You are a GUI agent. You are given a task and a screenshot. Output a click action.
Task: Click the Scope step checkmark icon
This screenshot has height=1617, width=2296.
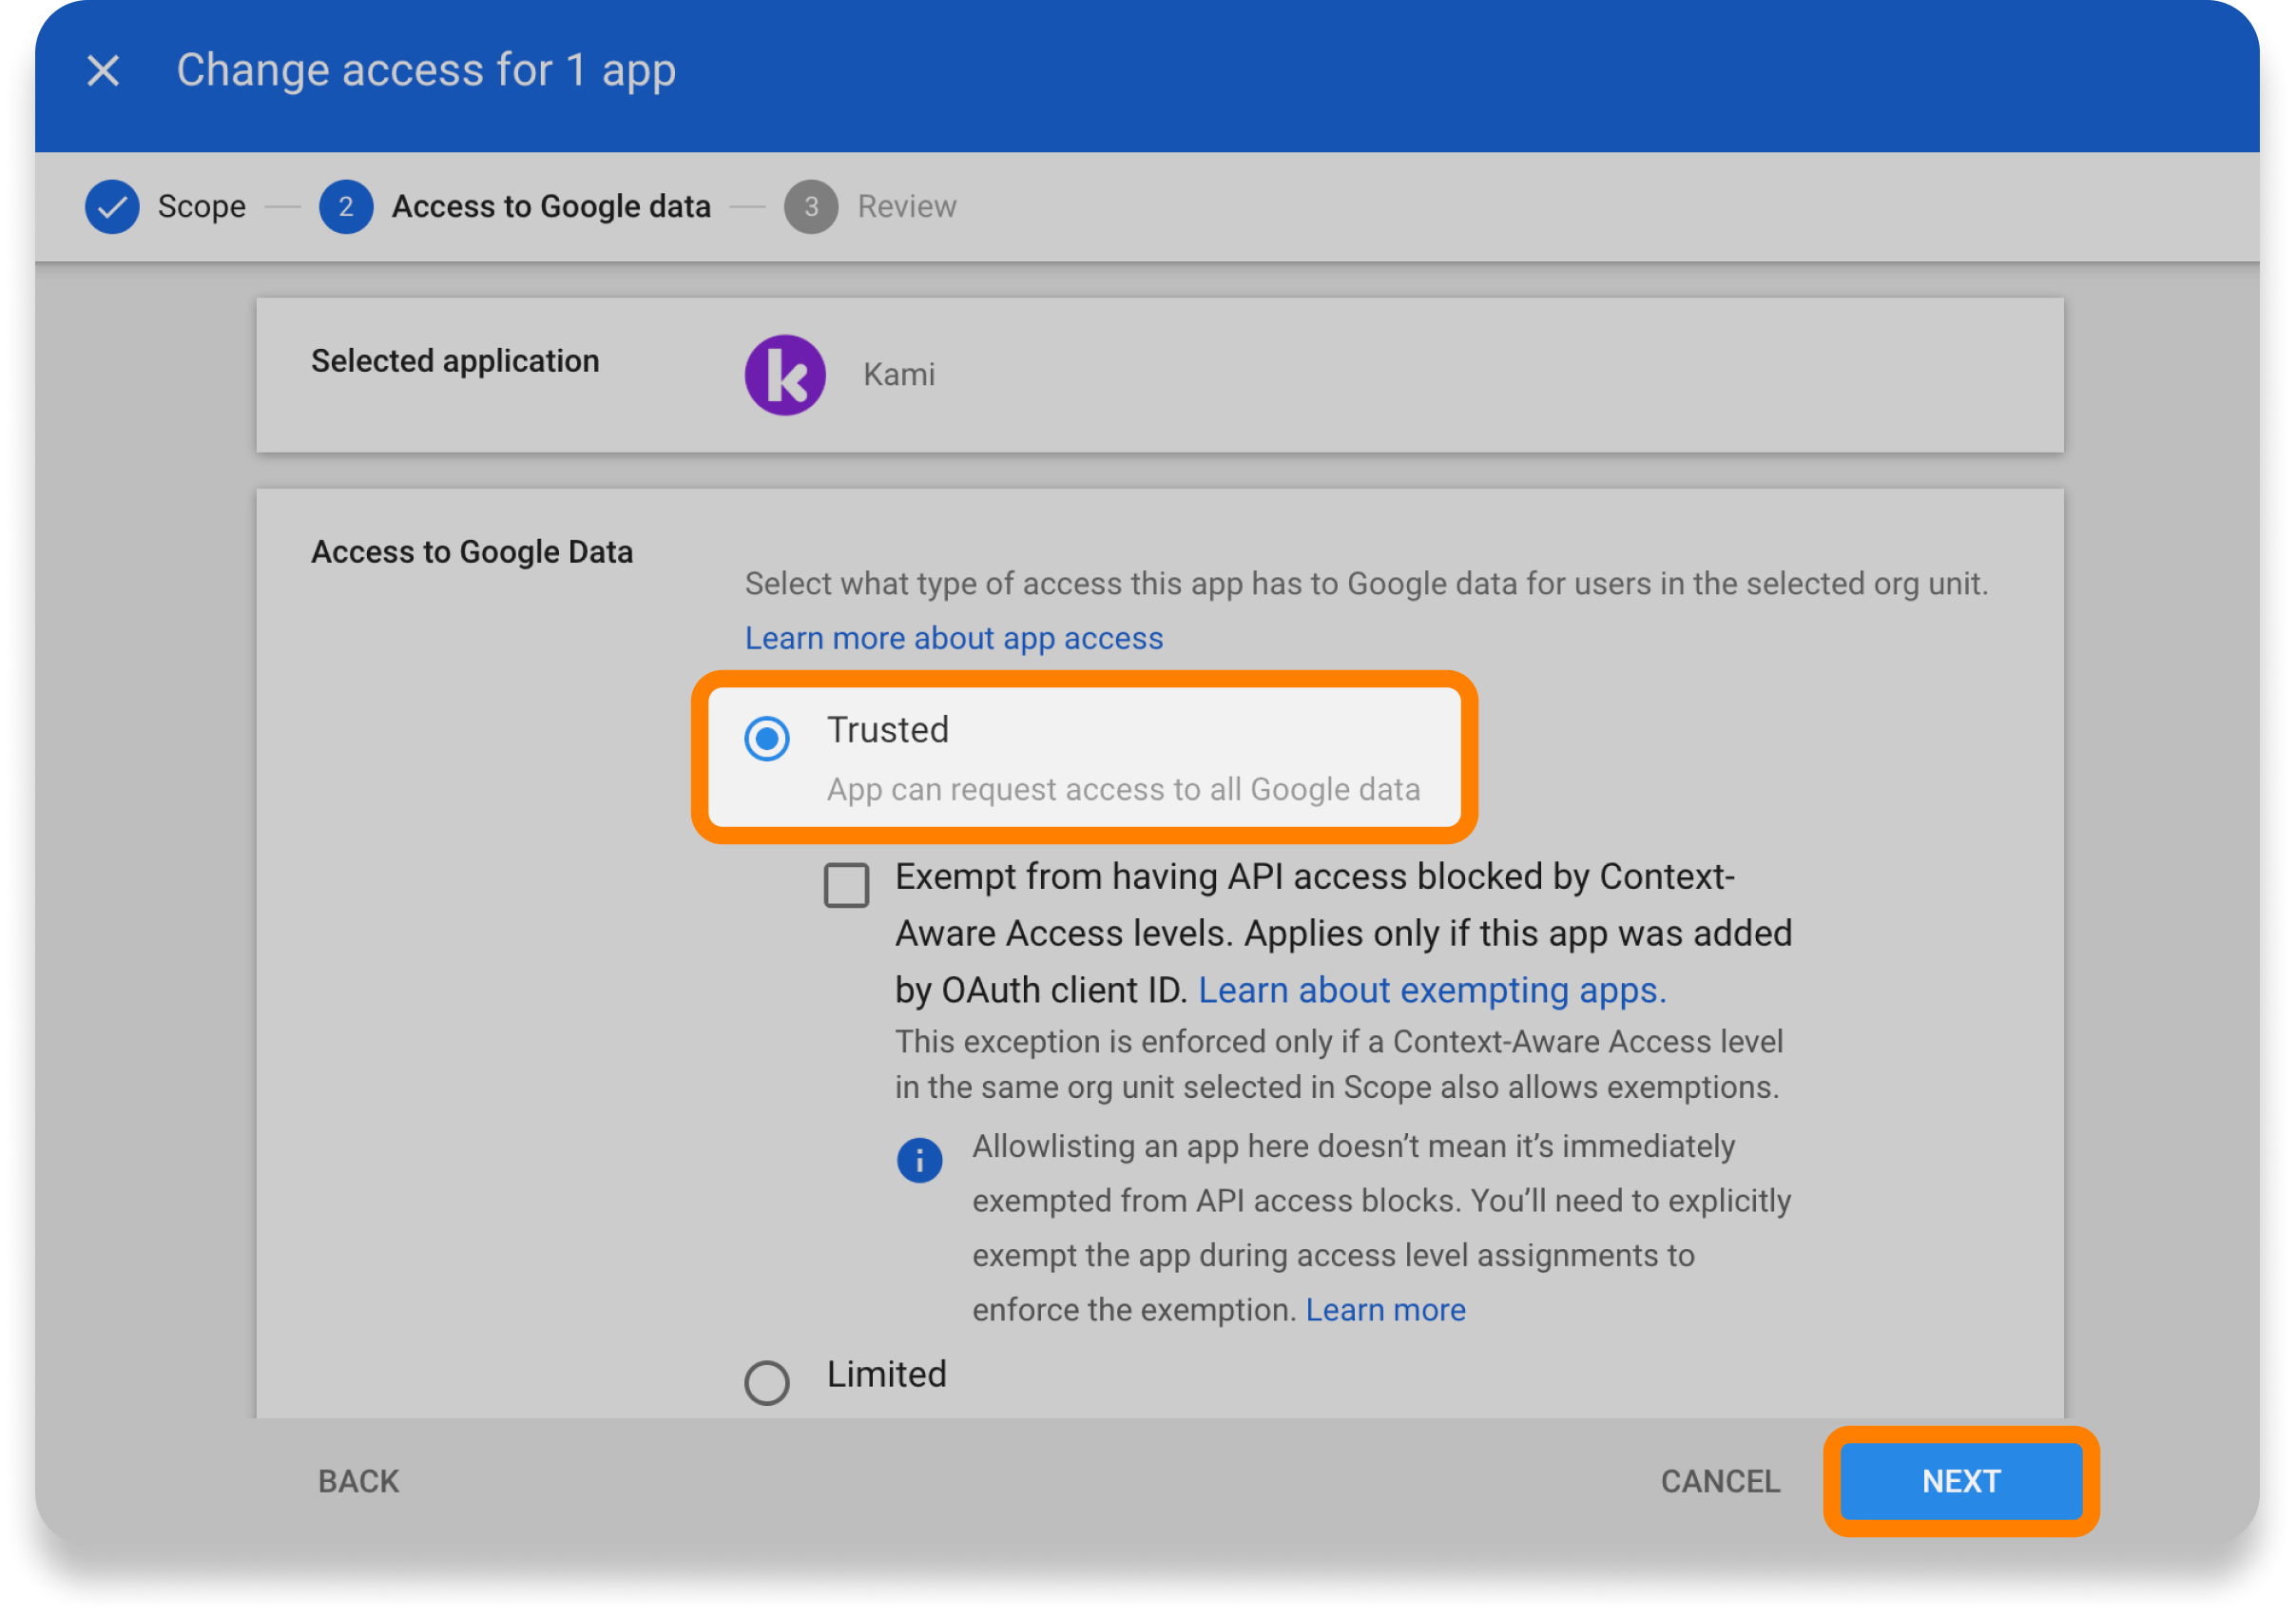coord(112,207)
